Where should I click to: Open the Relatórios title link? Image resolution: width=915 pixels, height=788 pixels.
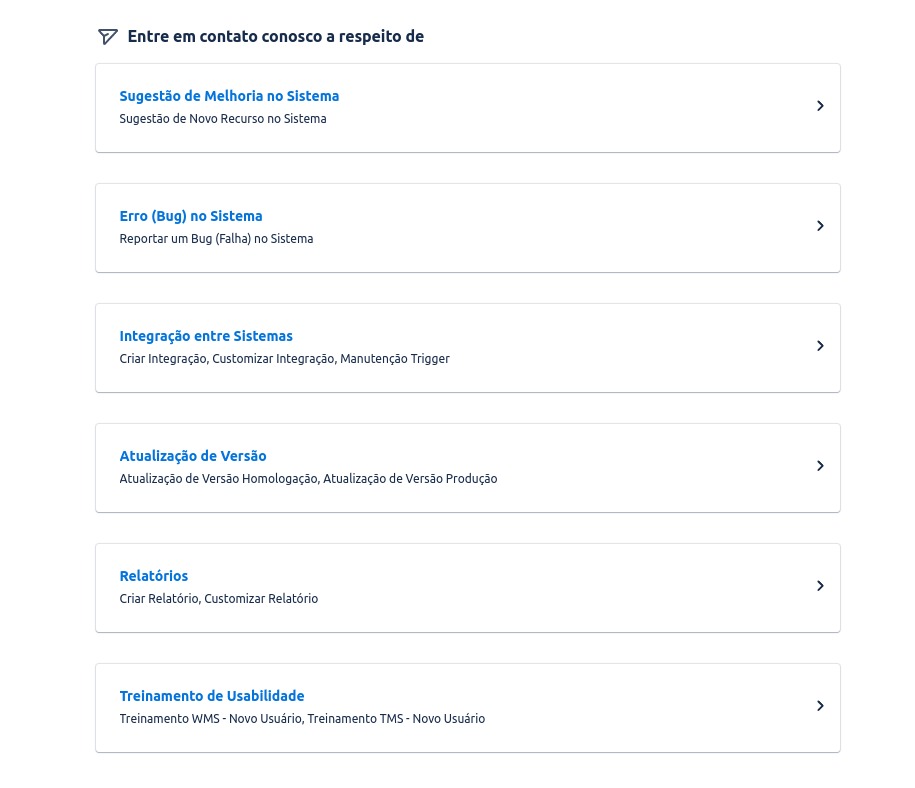154,576
